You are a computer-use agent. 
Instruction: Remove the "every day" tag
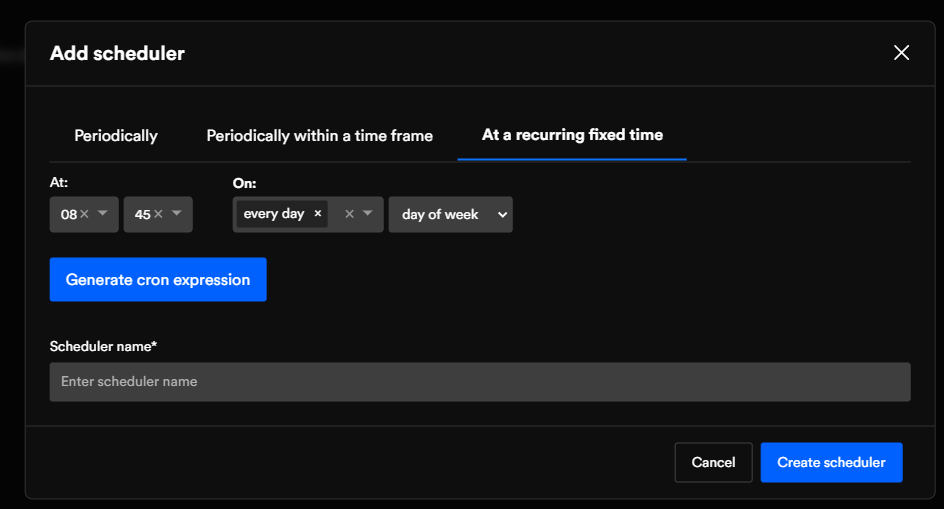[x=318, y=214]
